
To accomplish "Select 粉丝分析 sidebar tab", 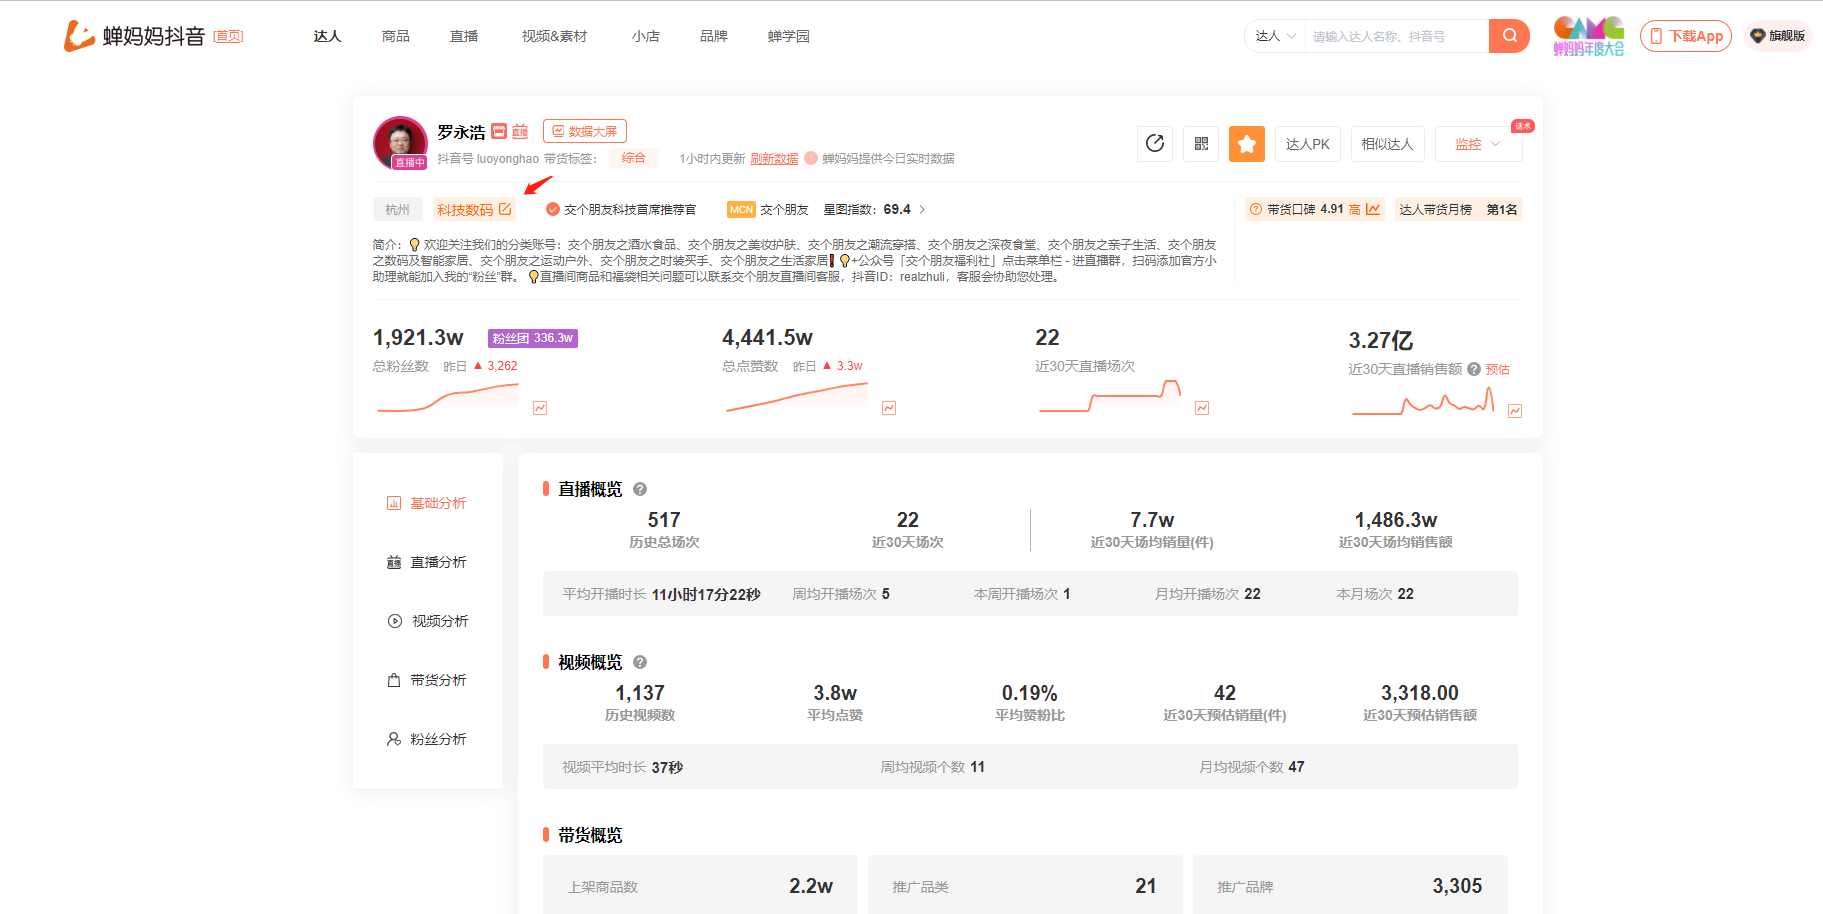I will tap(427, 739).
